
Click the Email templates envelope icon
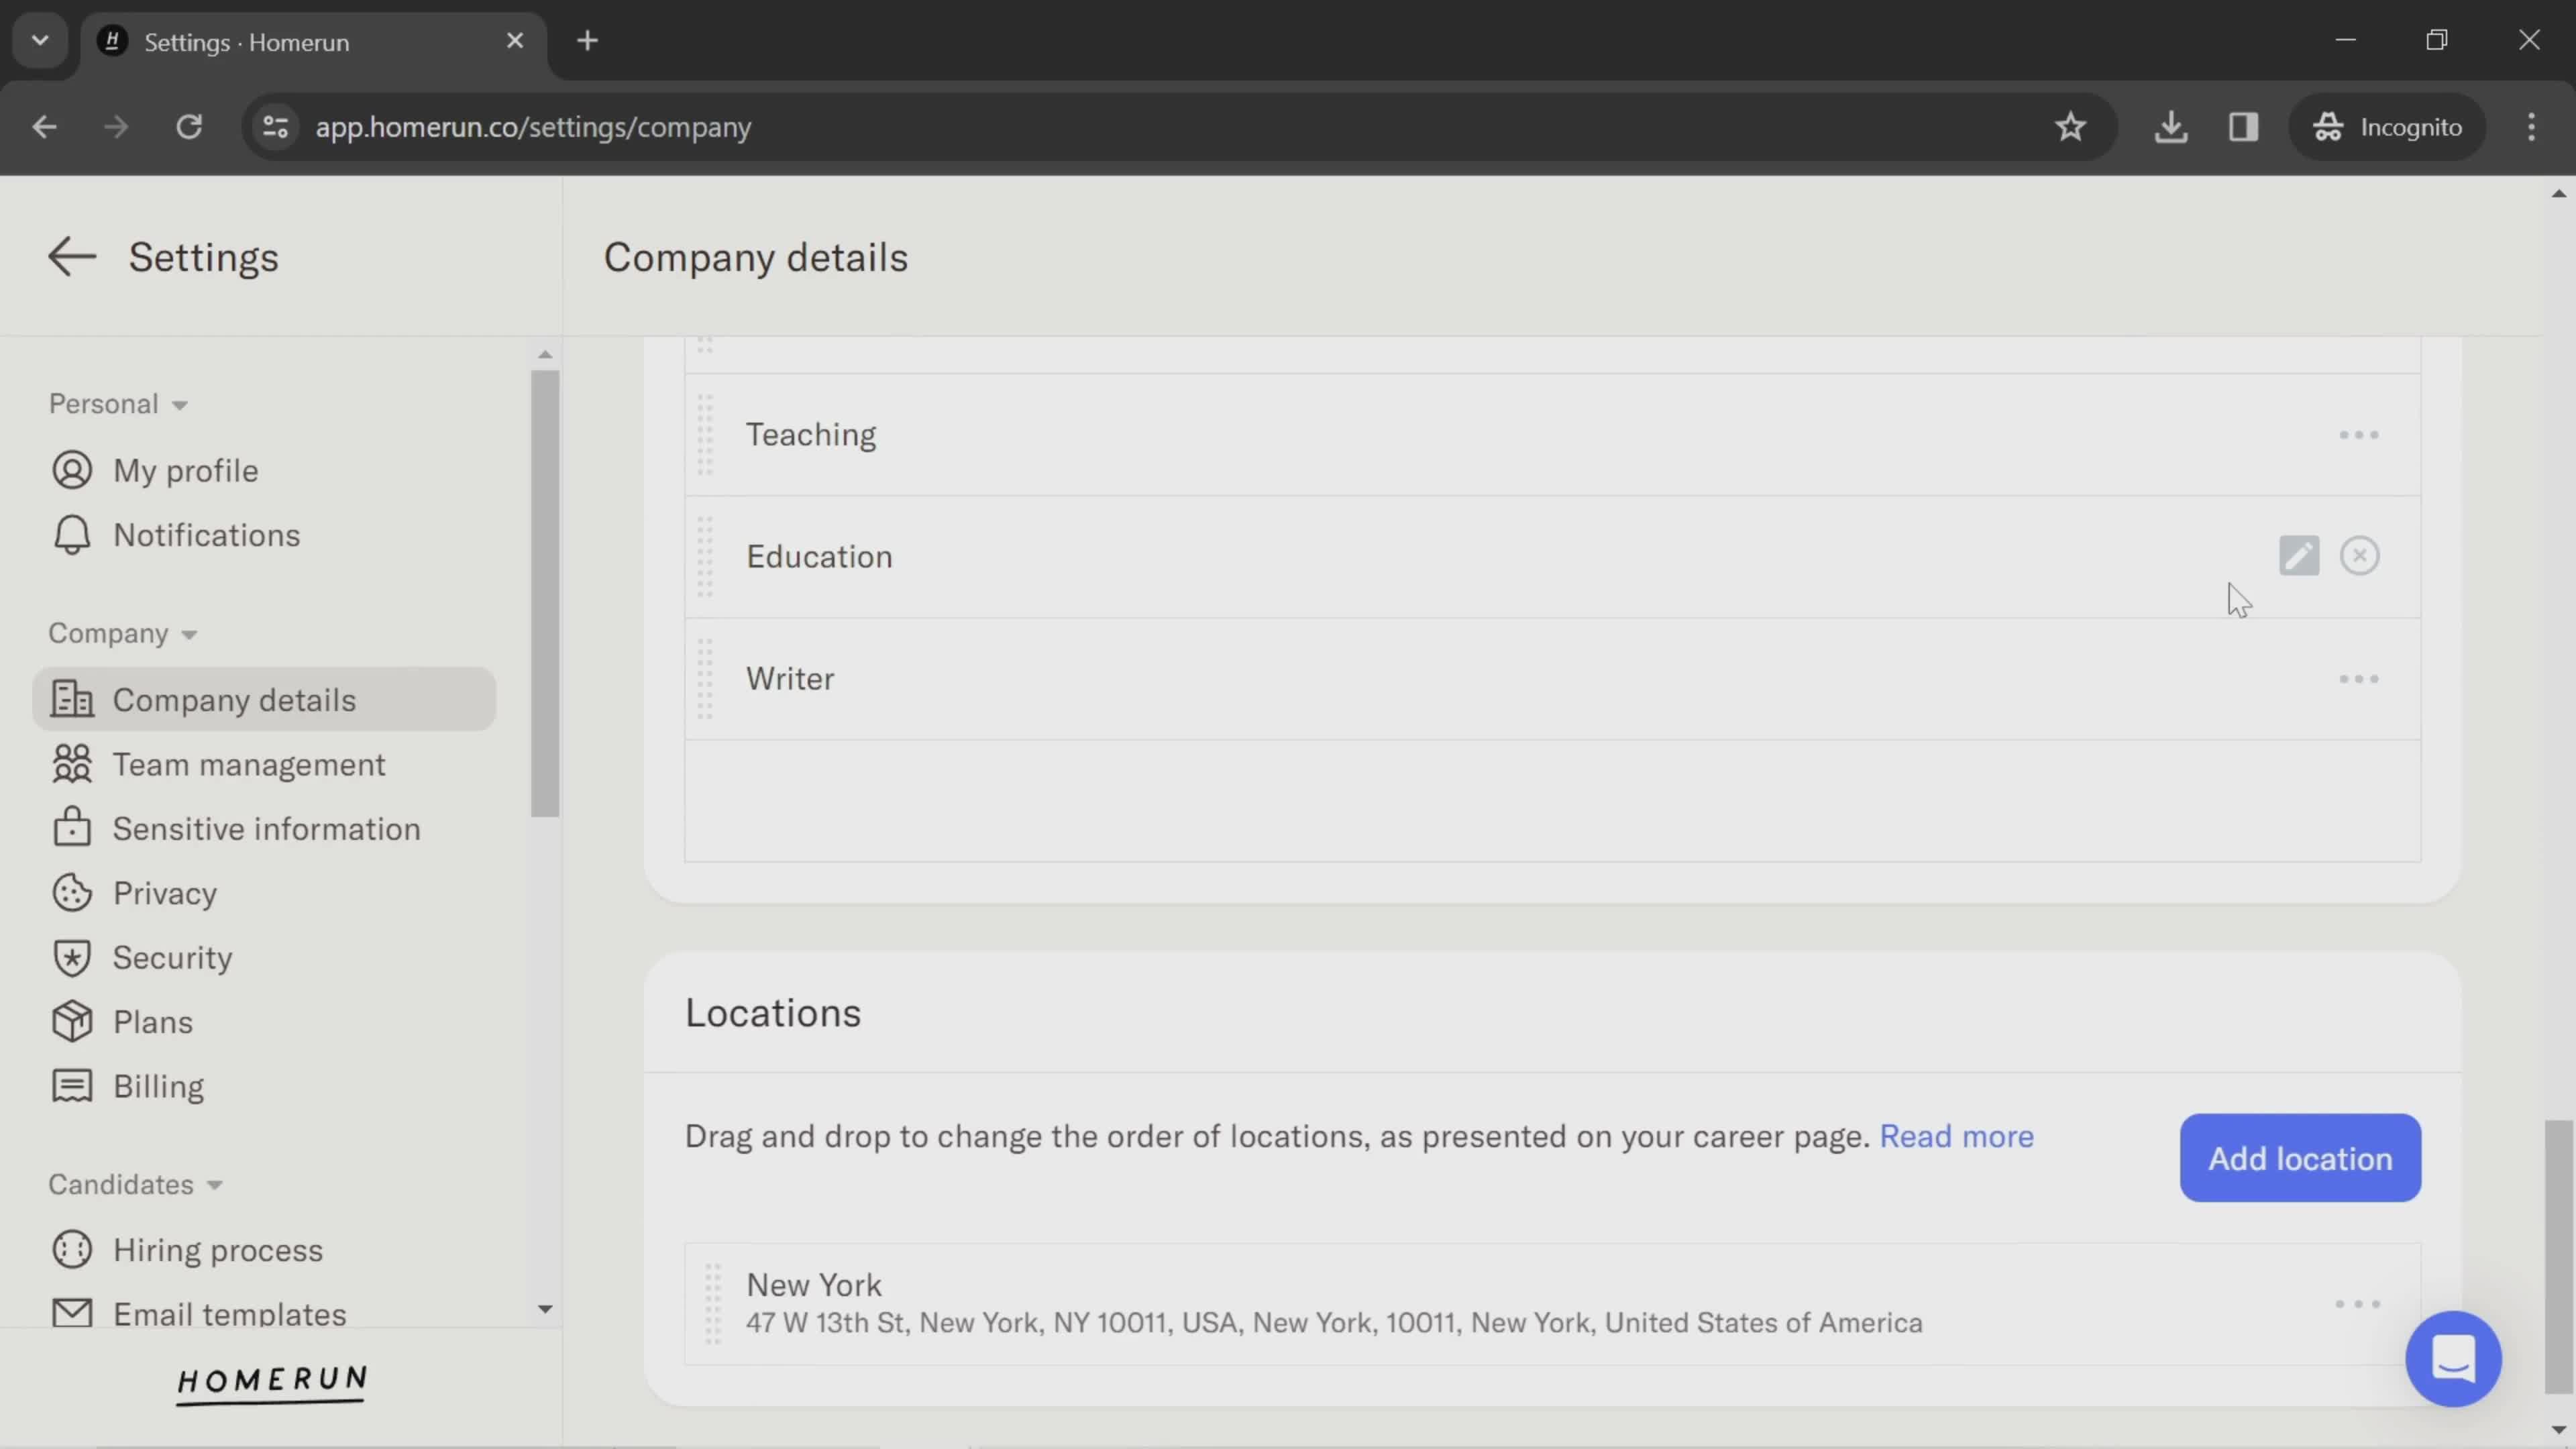pyautogui.click(x=72, y=1313)
